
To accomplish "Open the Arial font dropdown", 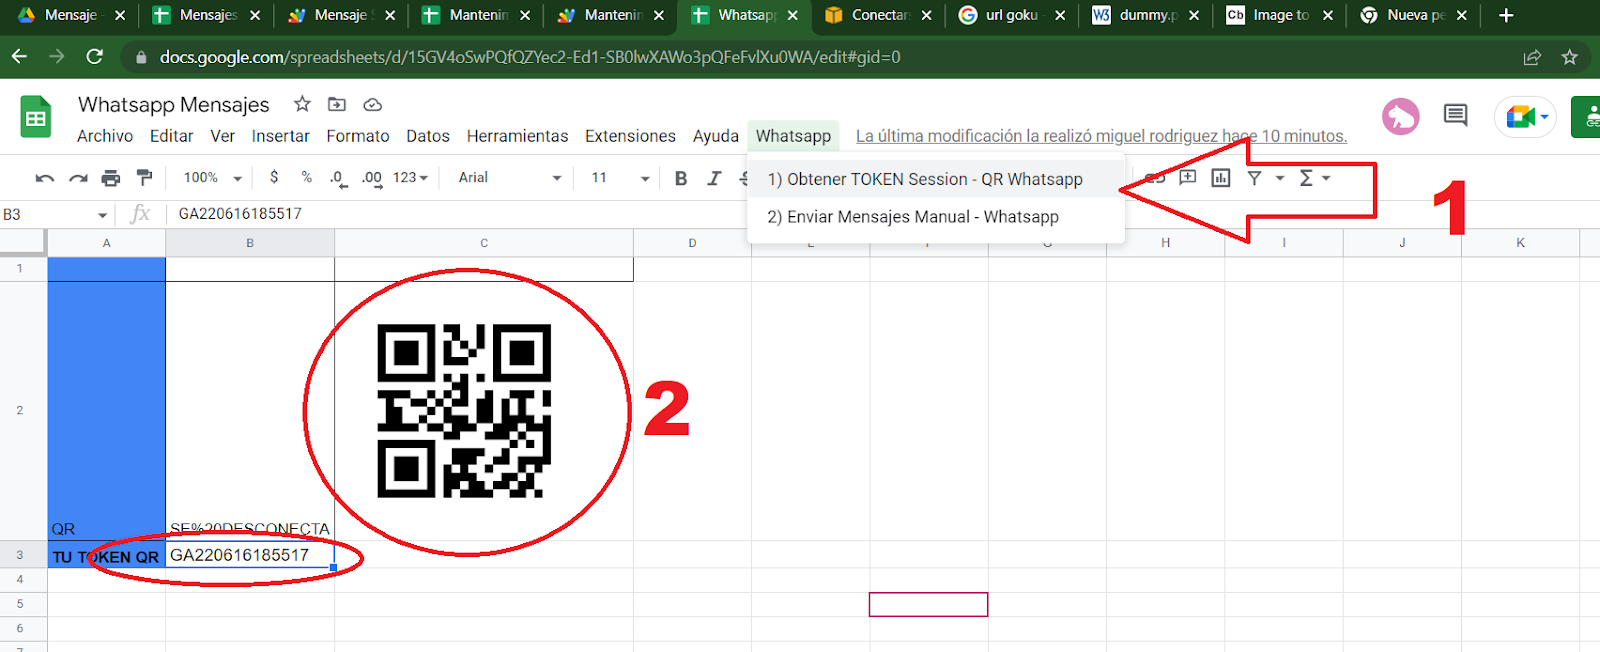I will pyautogui.click(x=510, y=178).
